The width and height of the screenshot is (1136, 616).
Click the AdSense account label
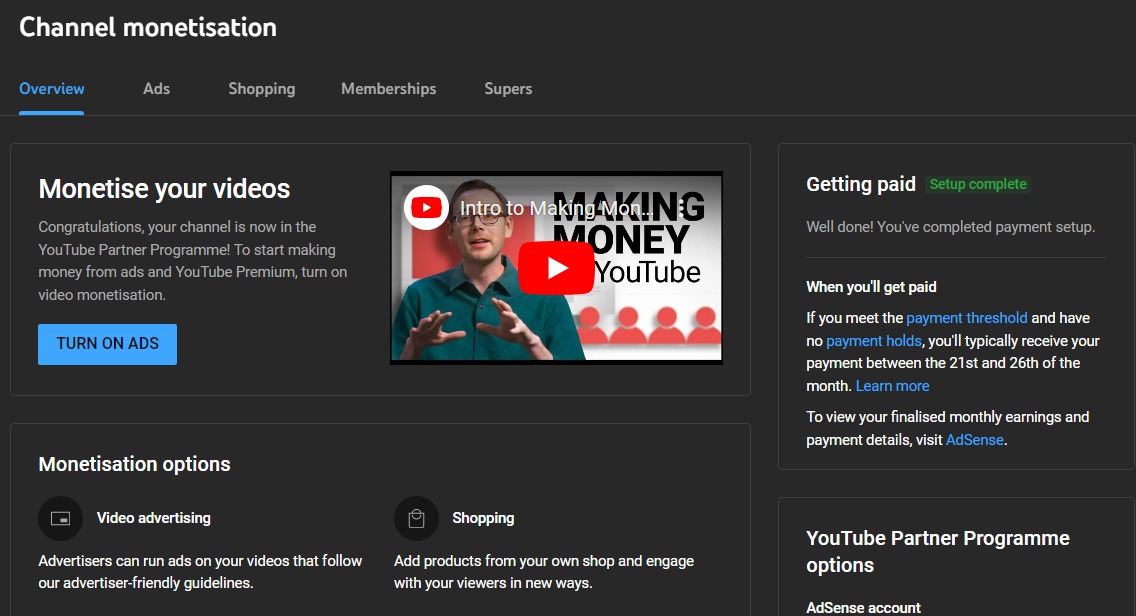point(864,607)
